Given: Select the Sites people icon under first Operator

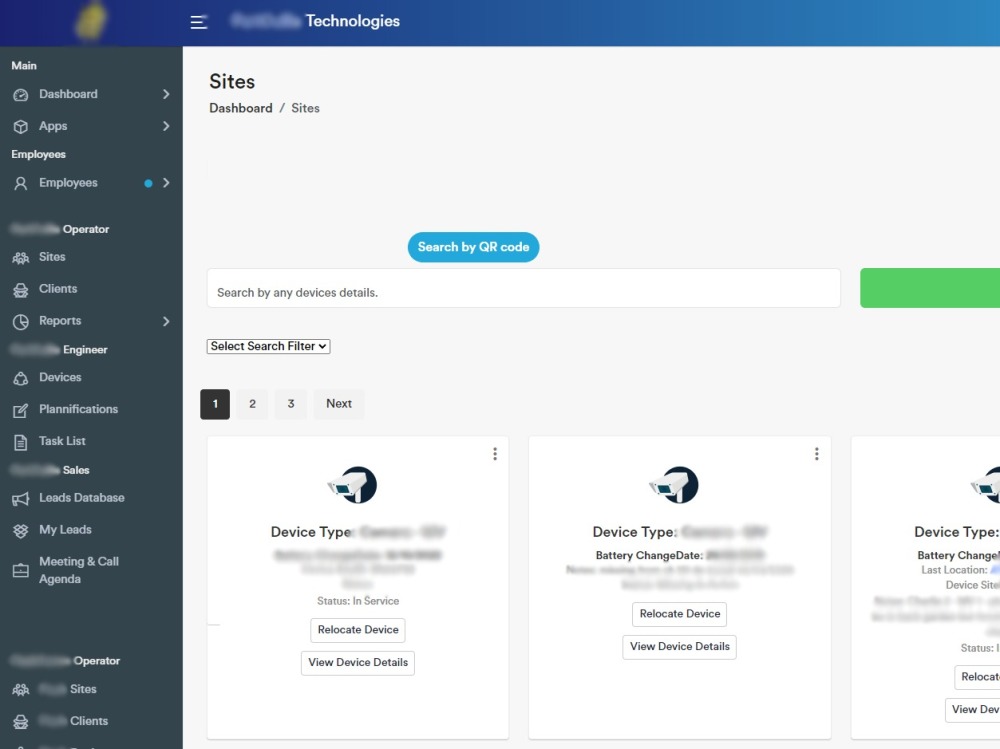Looking at the screenshot, I should point(20,258).
